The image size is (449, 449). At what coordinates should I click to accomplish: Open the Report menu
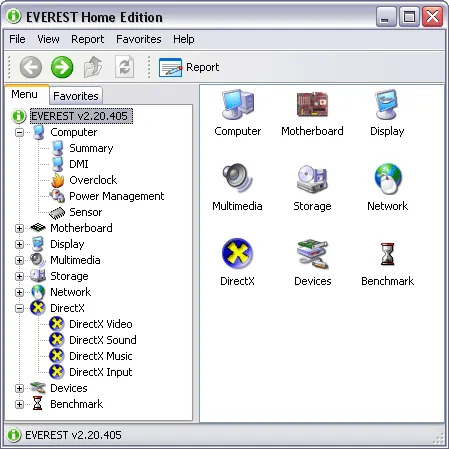click(x=87, y=39)
